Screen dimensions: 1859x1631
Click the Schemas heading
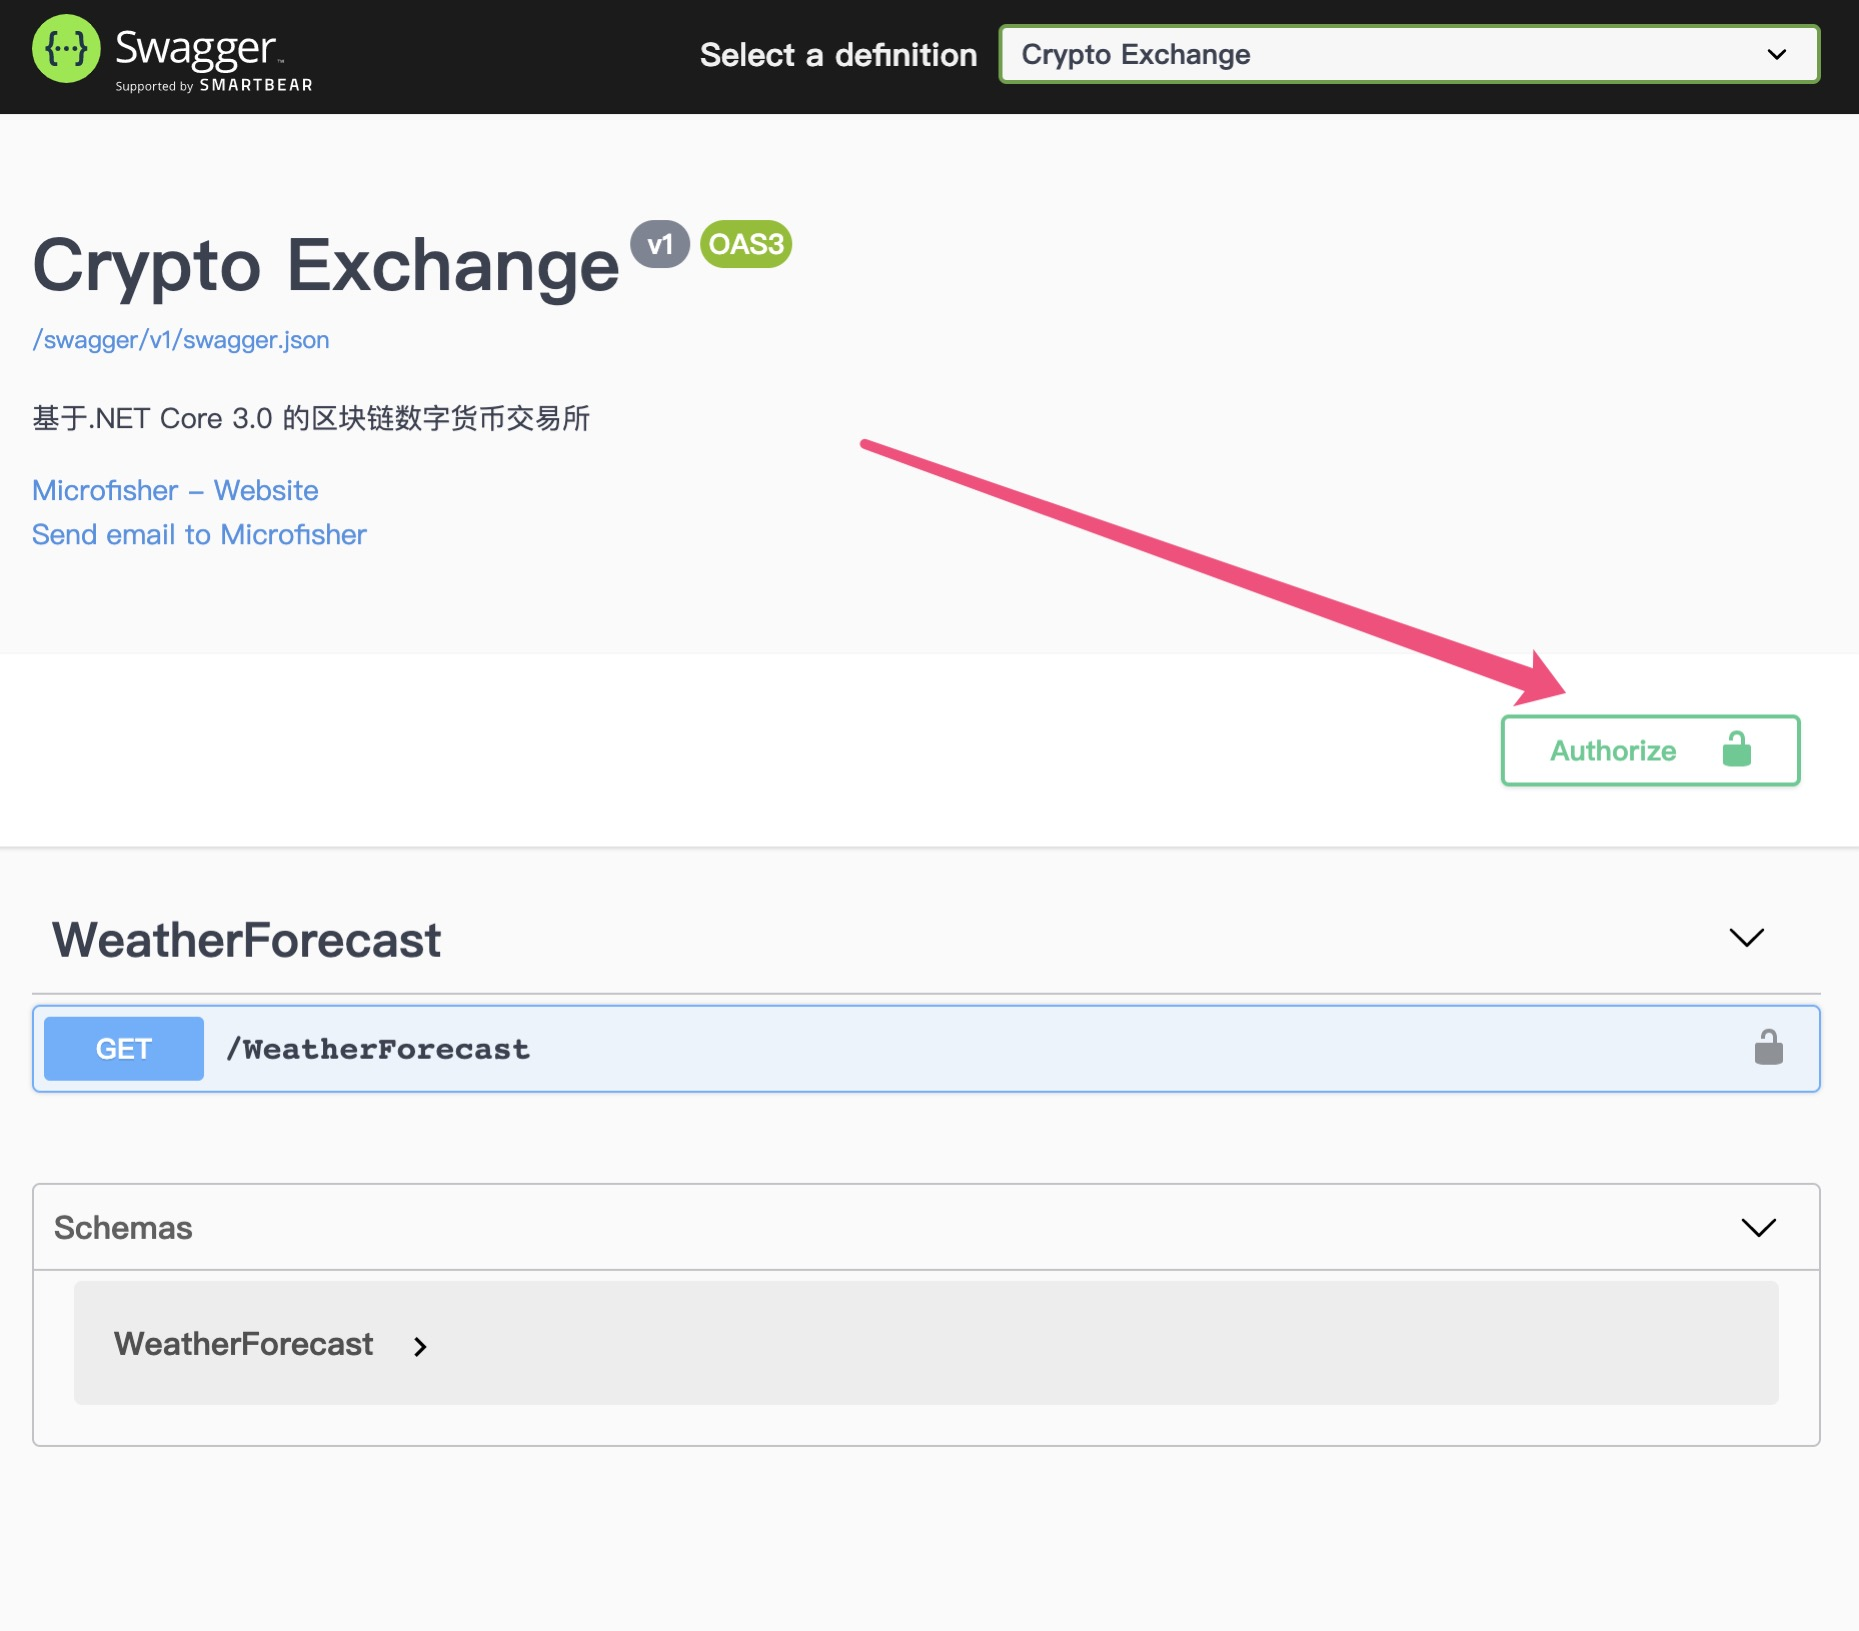pyautogui.click(x=123, y=1228)
